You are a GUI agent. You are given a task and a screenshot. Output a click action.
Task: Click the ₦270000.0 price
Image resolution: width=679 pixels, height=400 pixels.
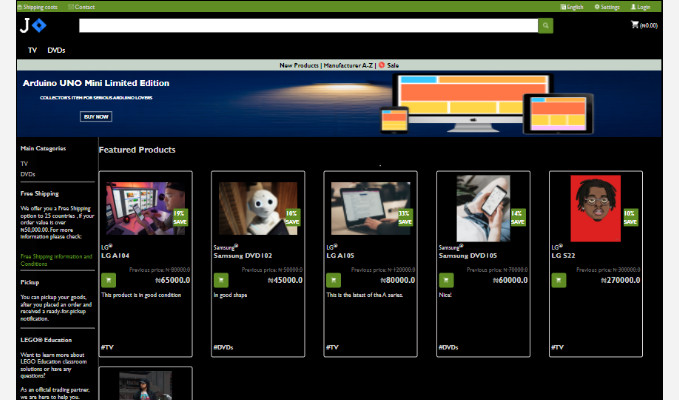[x=620, y=280]
